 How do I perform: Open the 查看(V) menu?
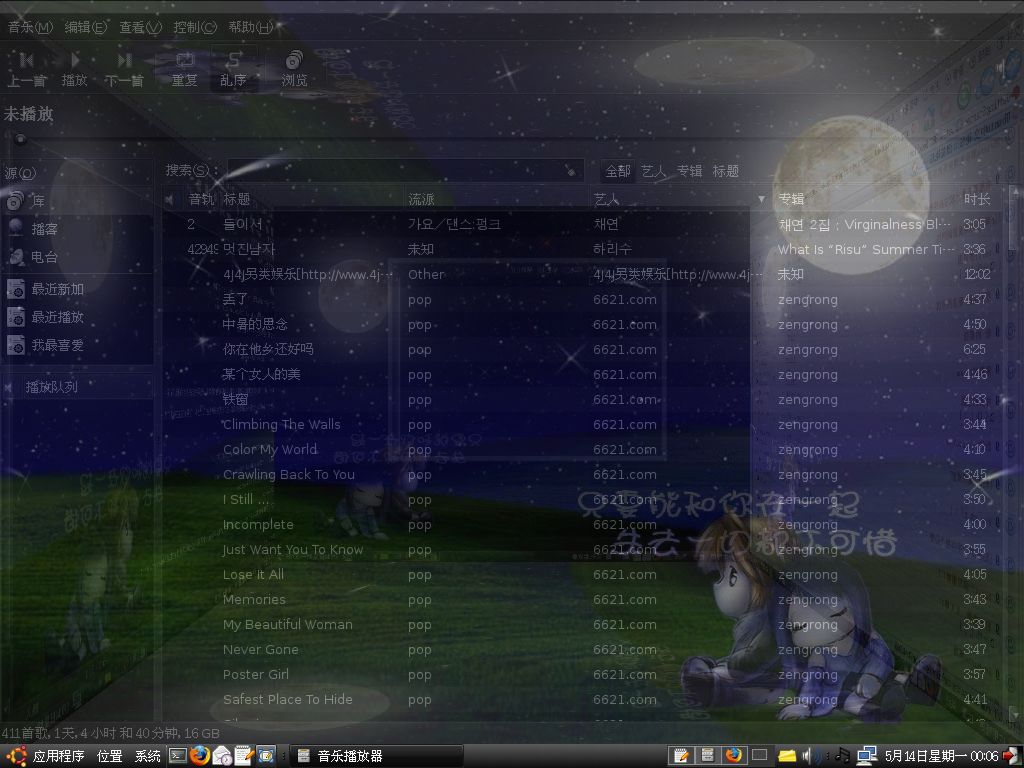[140, 27]
